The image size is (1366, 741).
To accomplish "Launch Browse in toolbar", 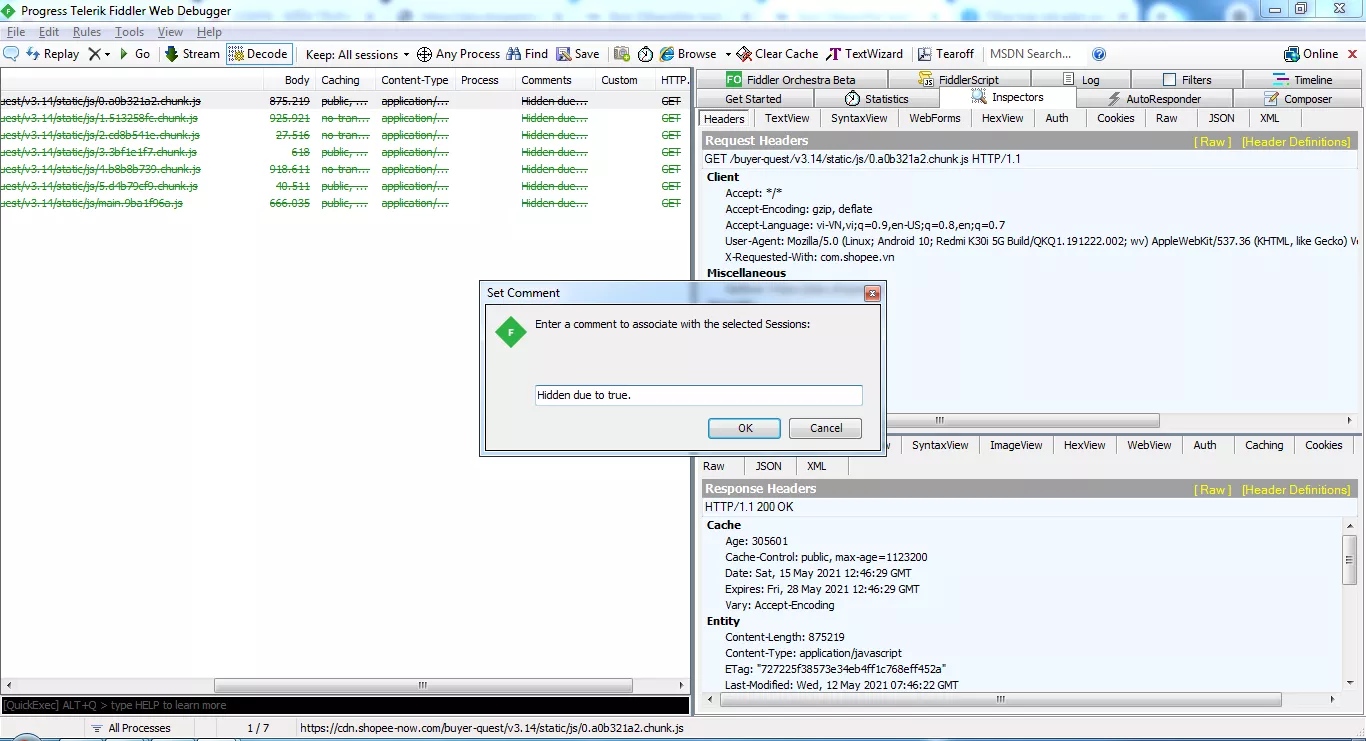I will (x=688, y=54).
